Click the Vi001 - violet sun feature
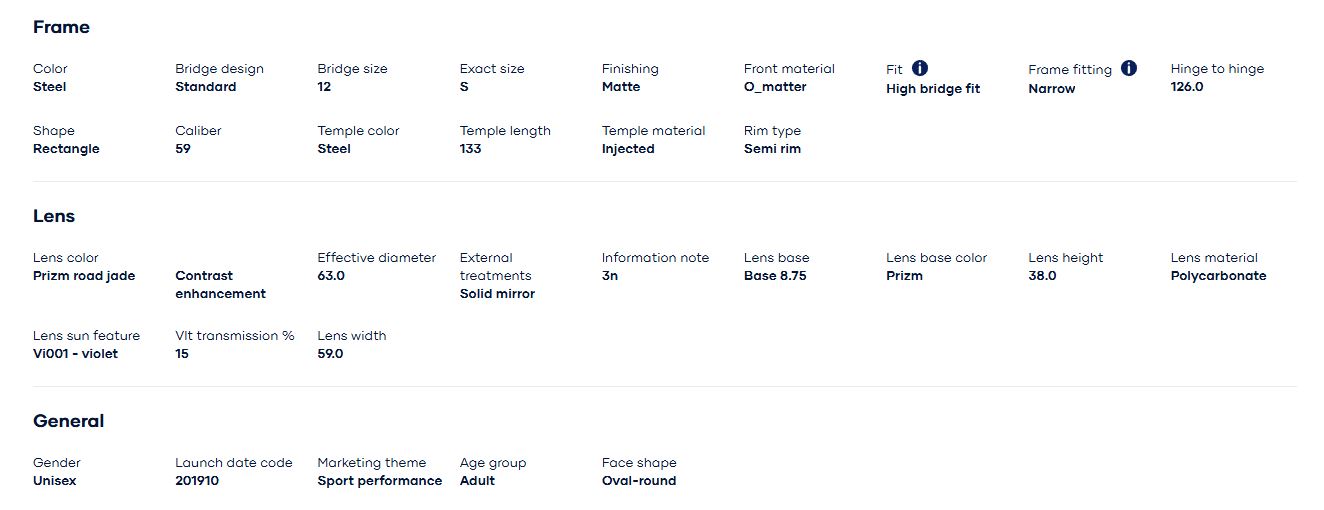This screenshot has width=1324, height=510. tap(75, 354)
